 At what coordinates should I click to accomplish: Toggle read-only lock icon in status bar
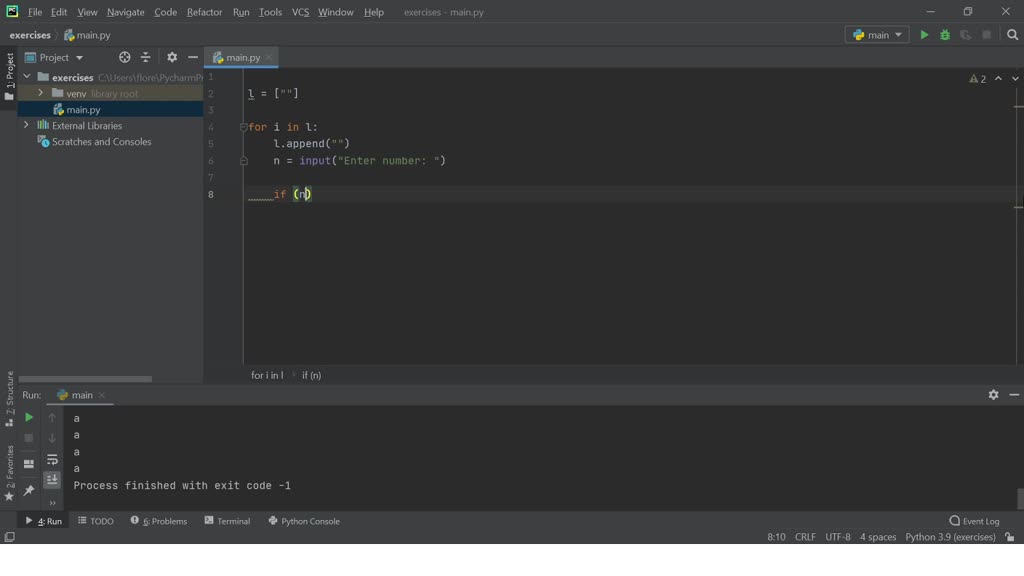(x=1010, y=537)
